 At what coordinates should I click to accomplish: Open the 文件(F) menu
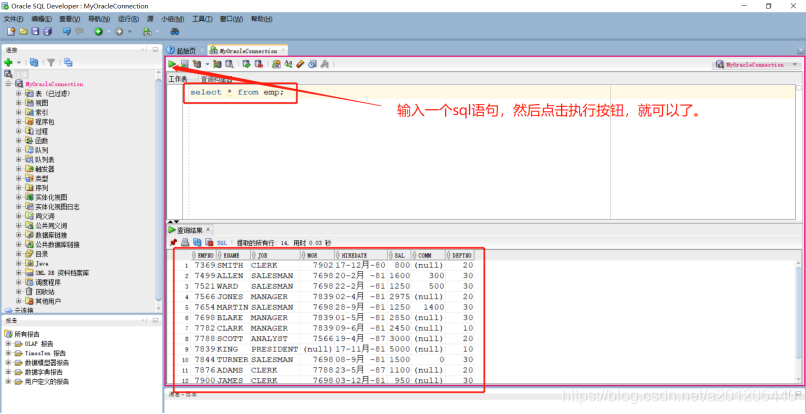[13, 19]
